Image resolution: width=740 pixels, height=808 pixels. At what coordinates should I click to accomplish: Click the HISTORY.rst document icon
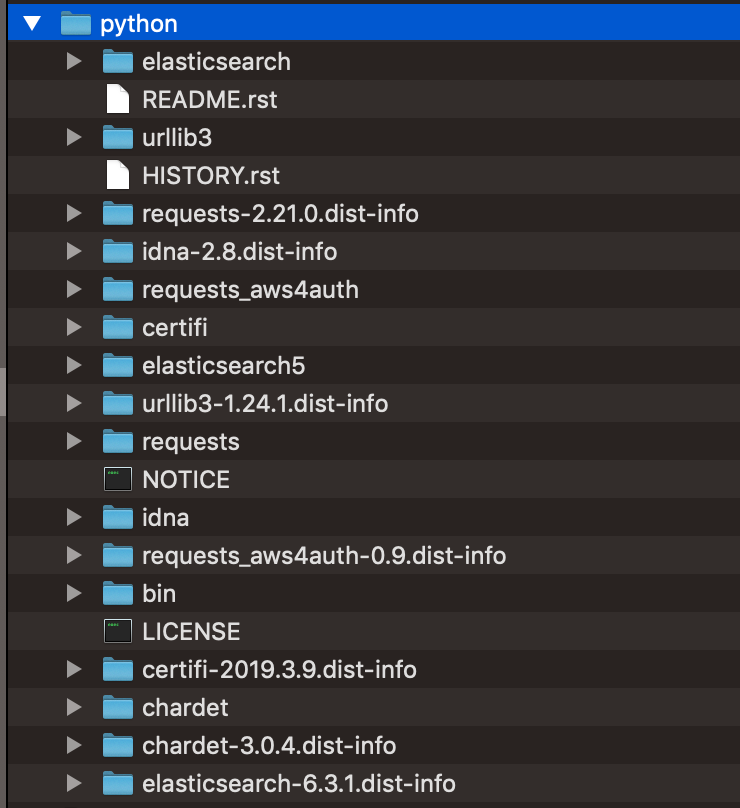(x=118, y=175)
